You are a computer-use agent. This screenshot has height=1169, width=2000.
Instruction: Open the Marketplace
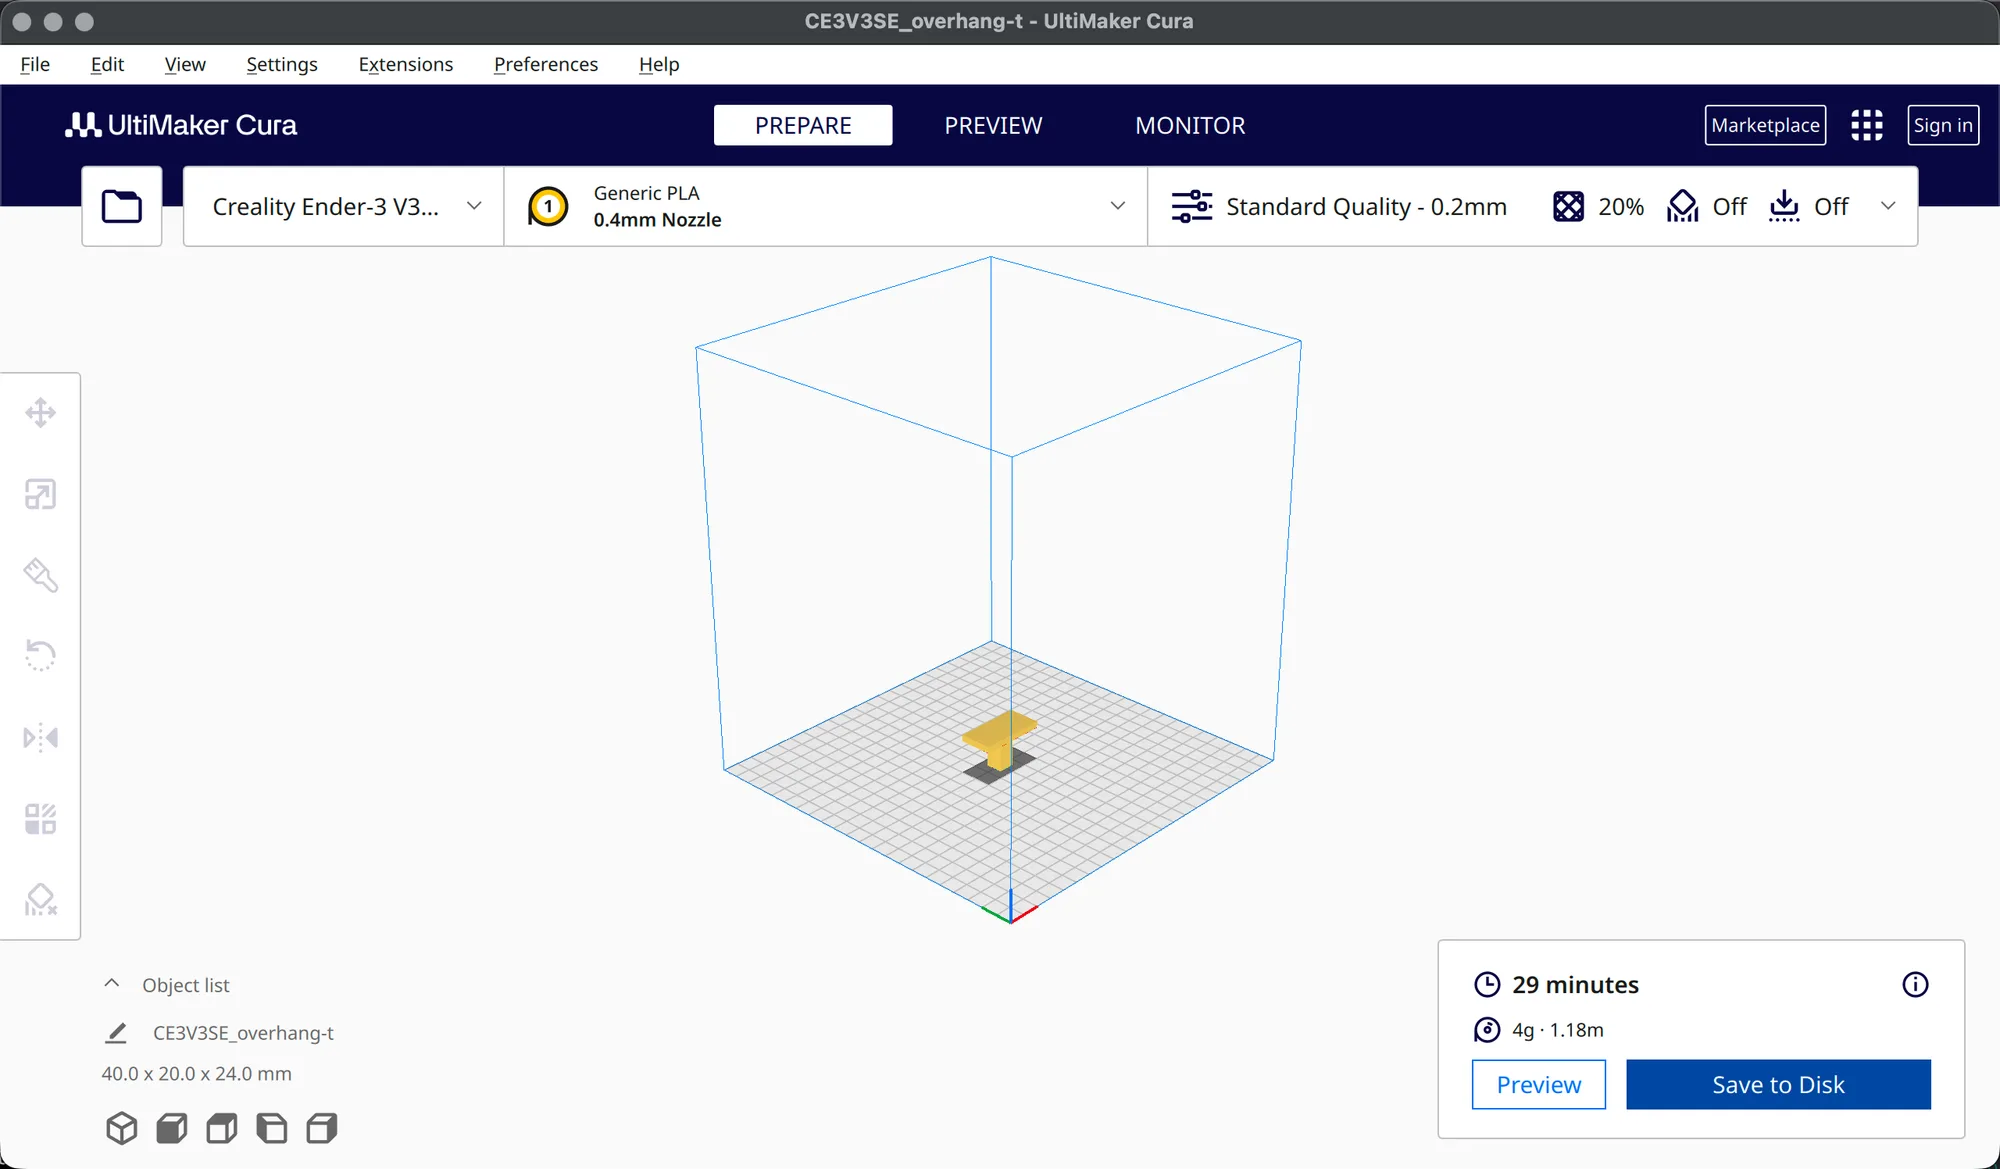coord(1765,125)
